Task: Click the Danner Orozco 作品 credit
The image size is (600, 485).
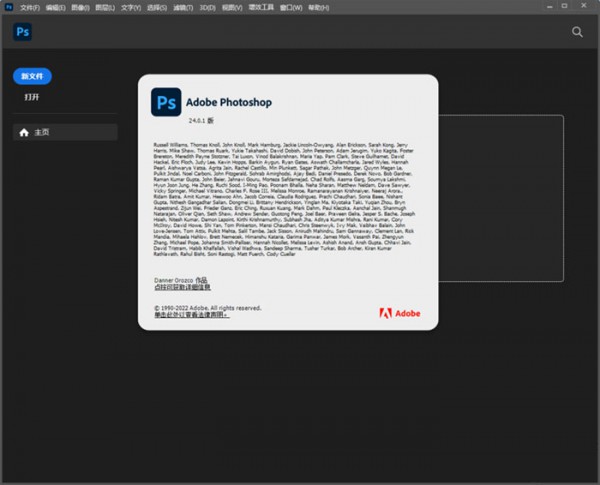Action: click(181, 280)
